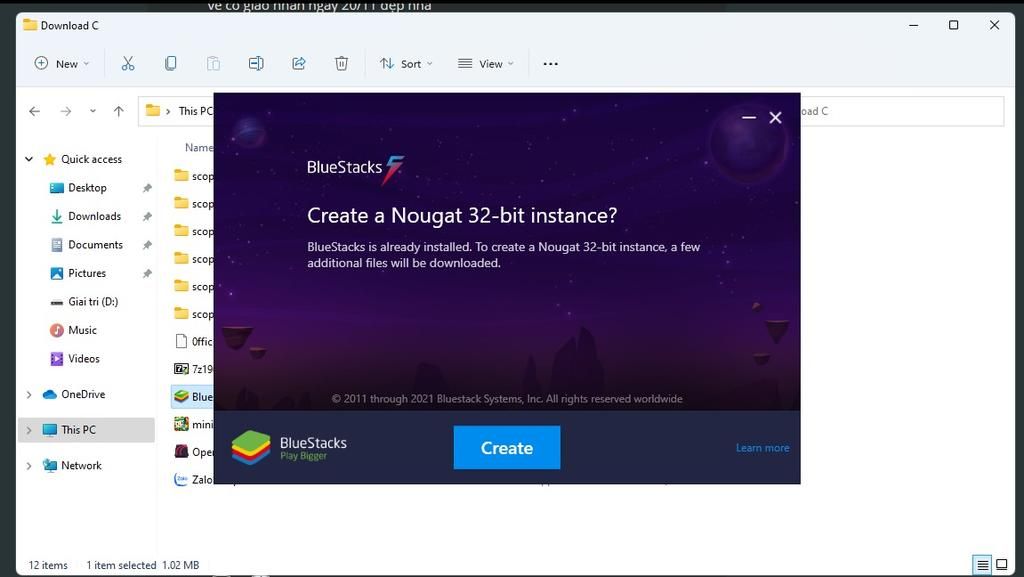Open the Learn more link
The width and height of the screenshot is (1024, 577).
(x=762, y=448)
